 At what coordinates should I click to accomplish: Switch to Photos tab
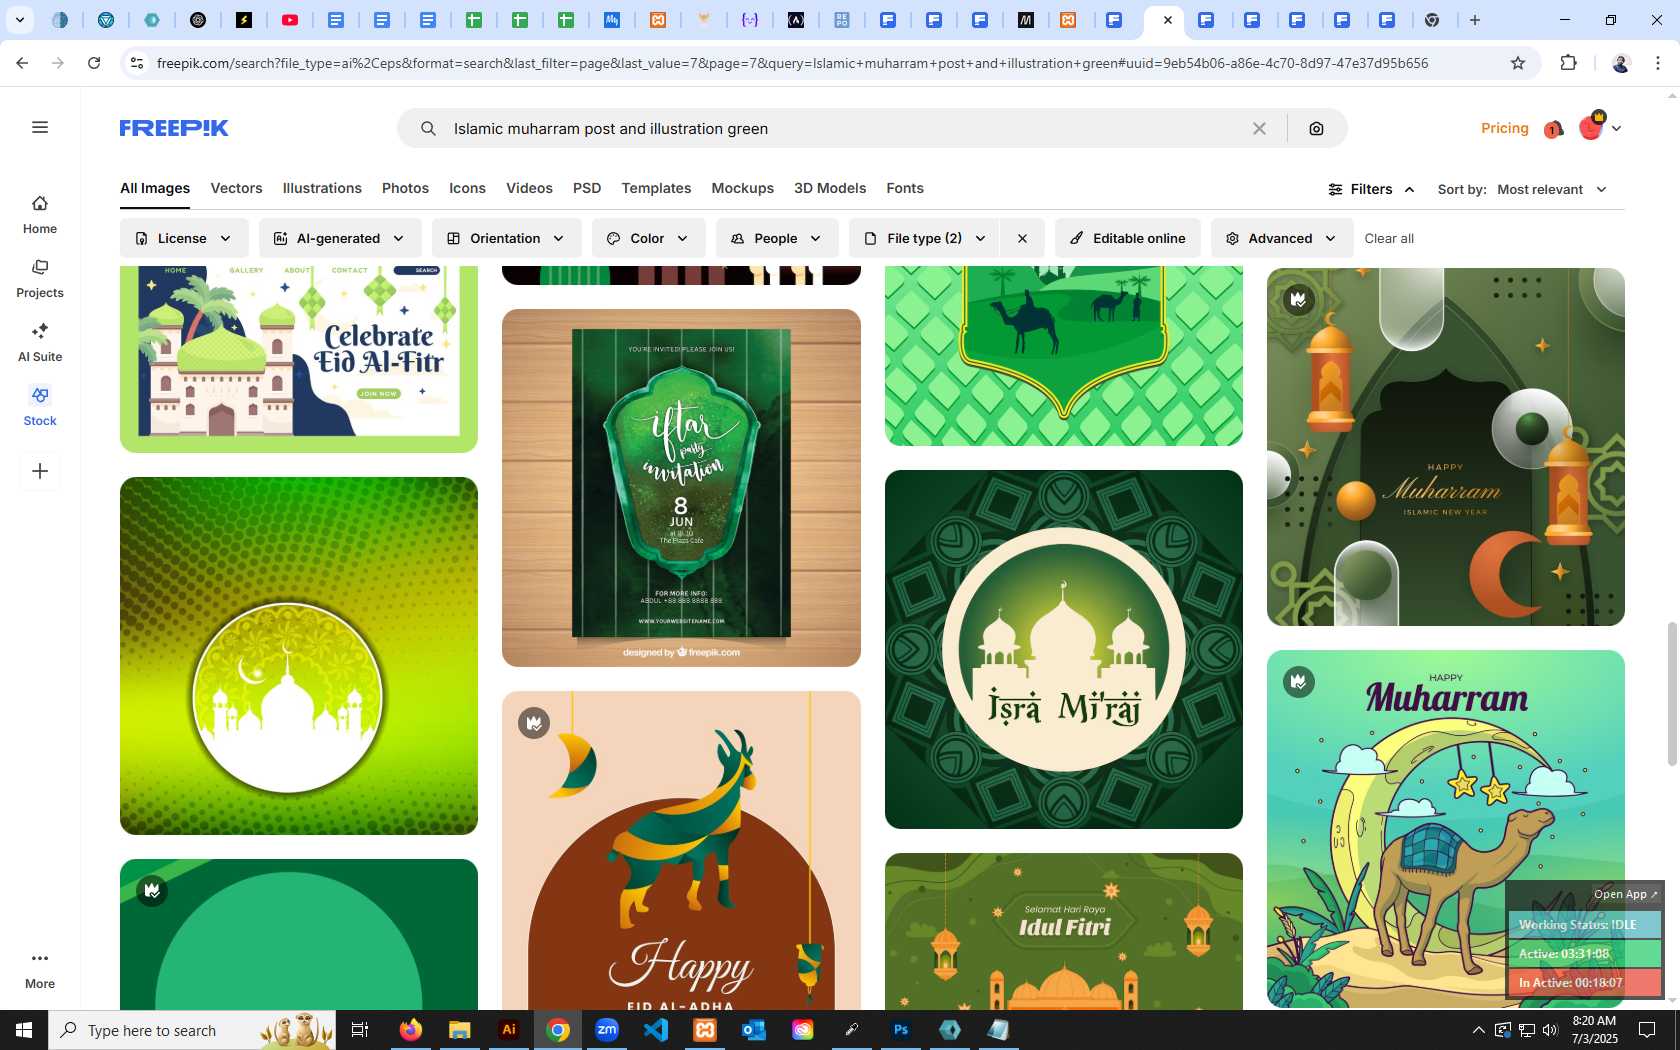pyautogui.click(x=405, y=188)
